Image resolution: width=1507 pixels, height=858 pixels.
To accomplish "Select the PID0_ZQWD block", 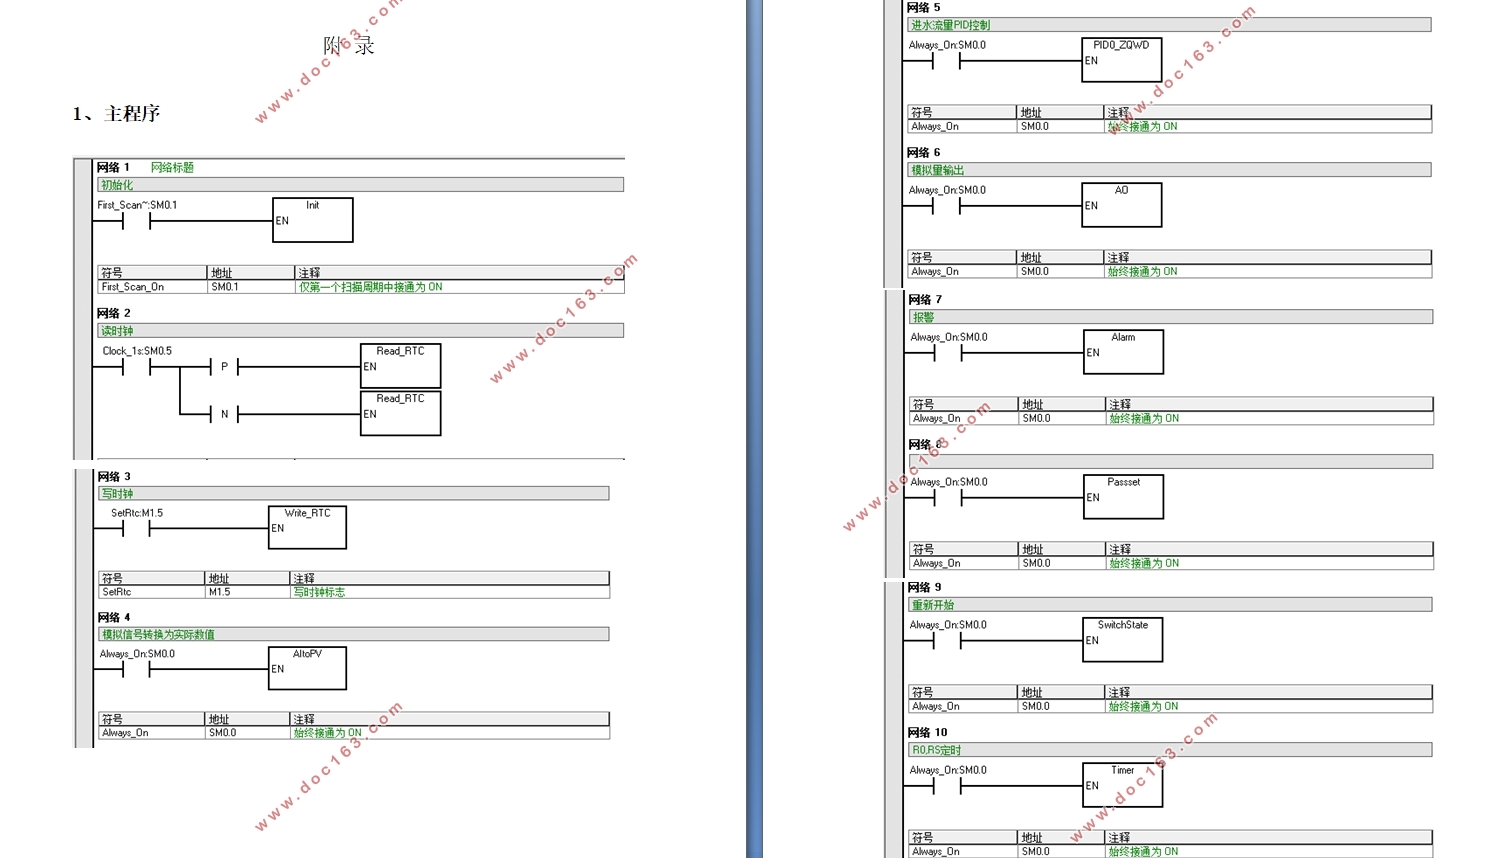I will (x=1121, y=60).
